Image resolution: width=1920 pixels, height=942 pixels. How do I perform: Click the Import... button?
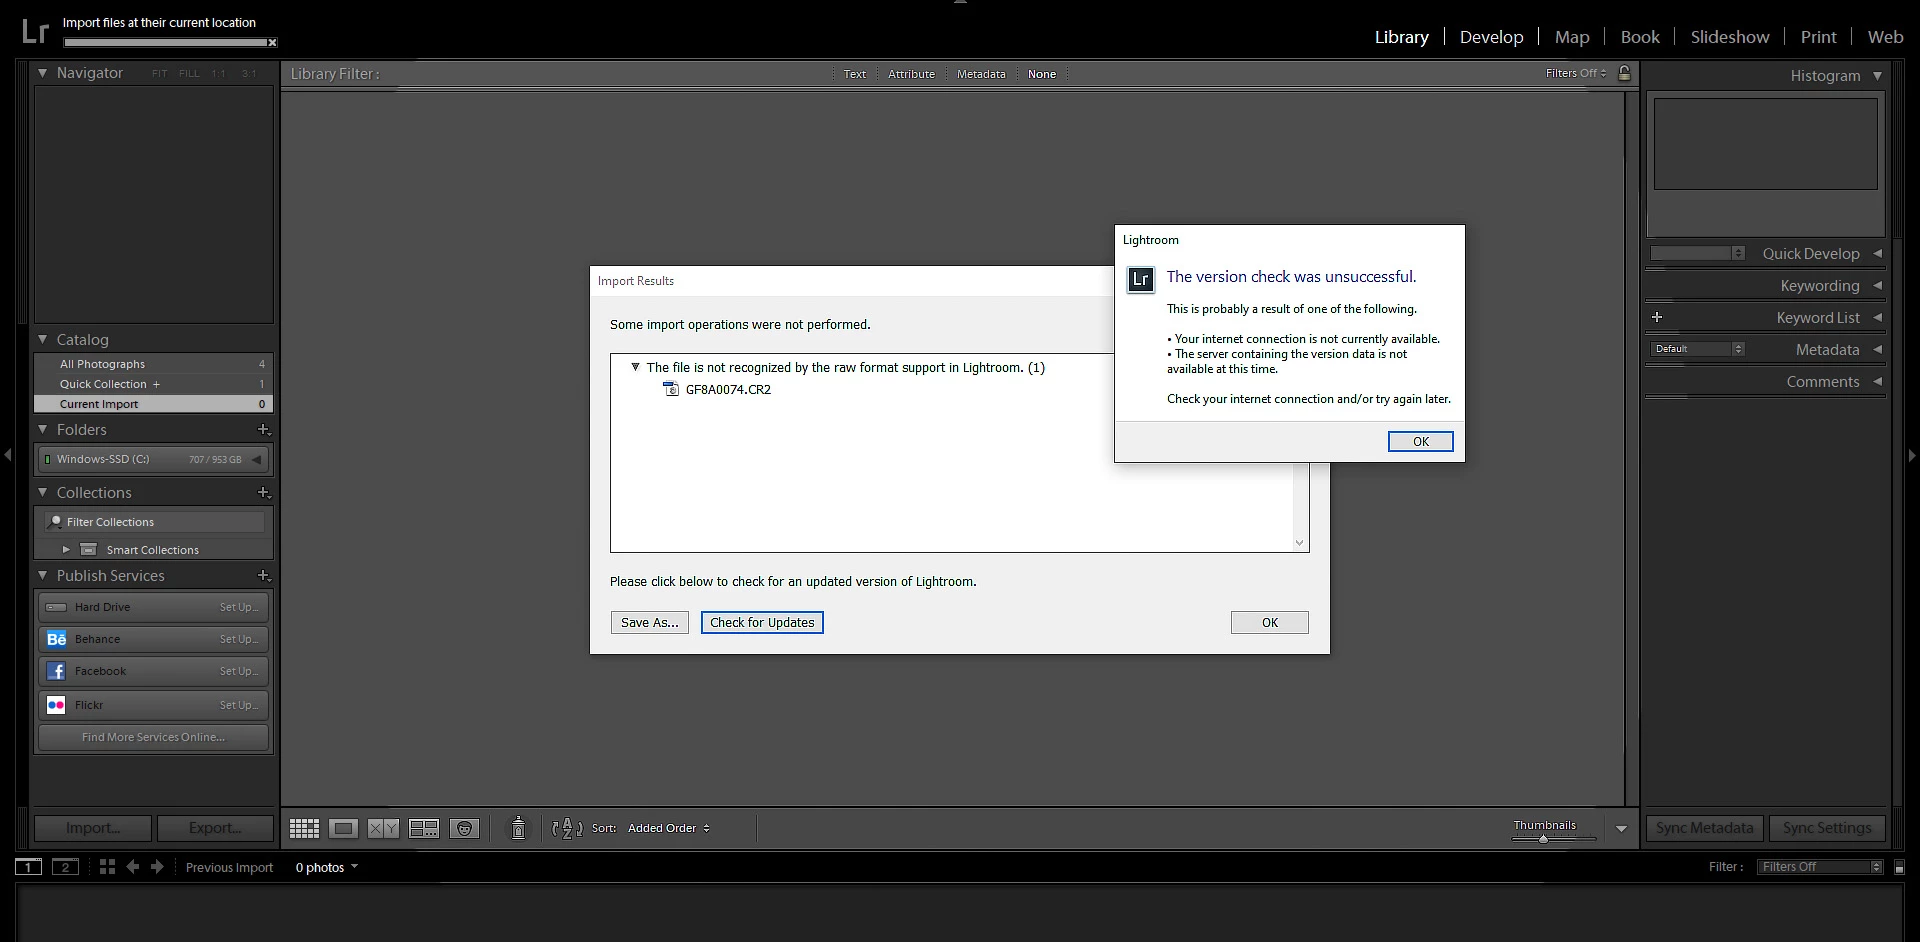click(x=93, y=828)
